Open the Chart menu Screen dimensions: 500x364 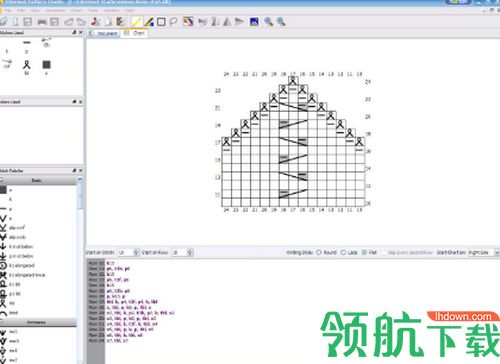point(76,10)
